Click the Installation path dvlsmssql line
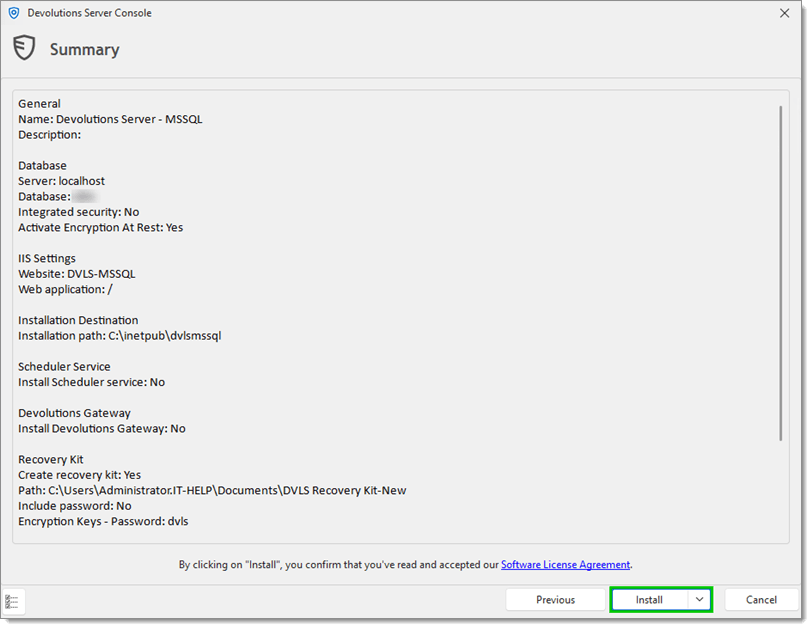Viewport: 812px width, 629px height. (119, 336)
